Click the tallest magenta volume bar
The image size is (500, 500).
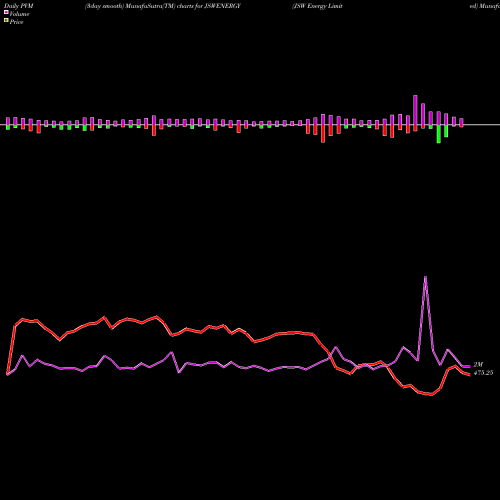[415, 110]
